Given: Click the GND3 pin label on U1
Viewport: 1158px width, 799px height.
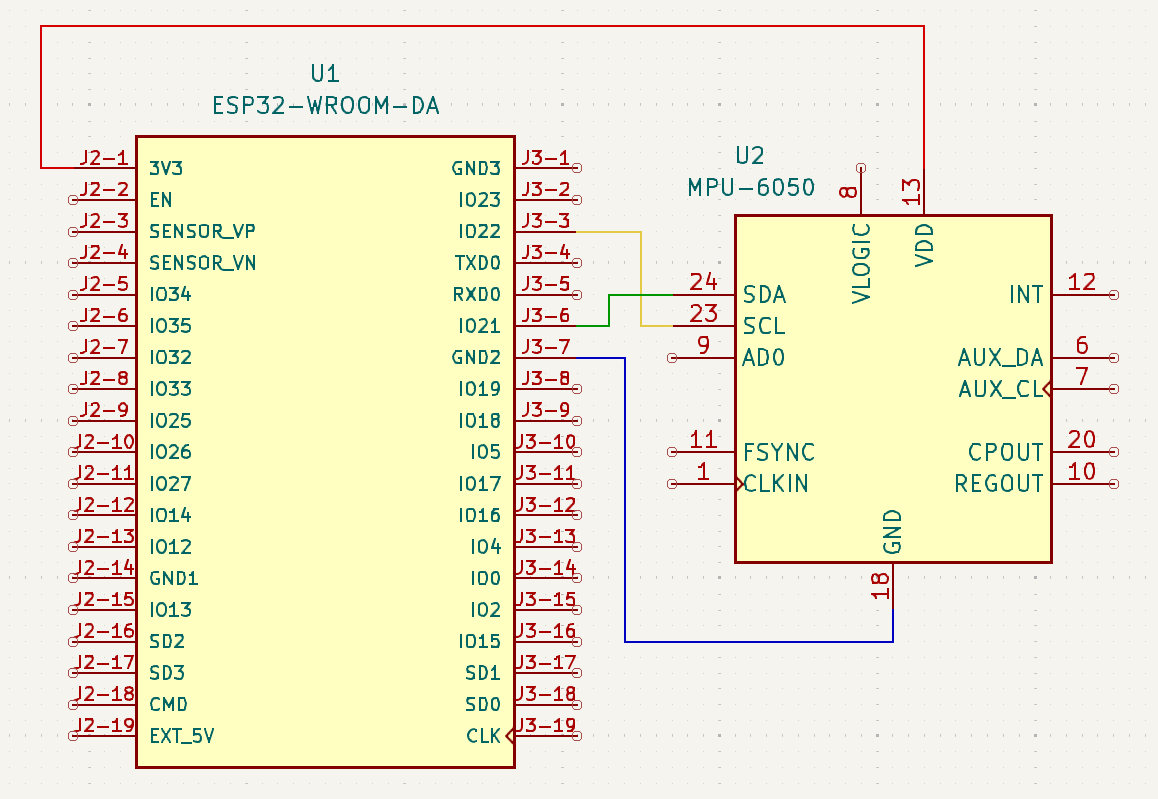Looking at the screenshot, I should click(476, 168).
